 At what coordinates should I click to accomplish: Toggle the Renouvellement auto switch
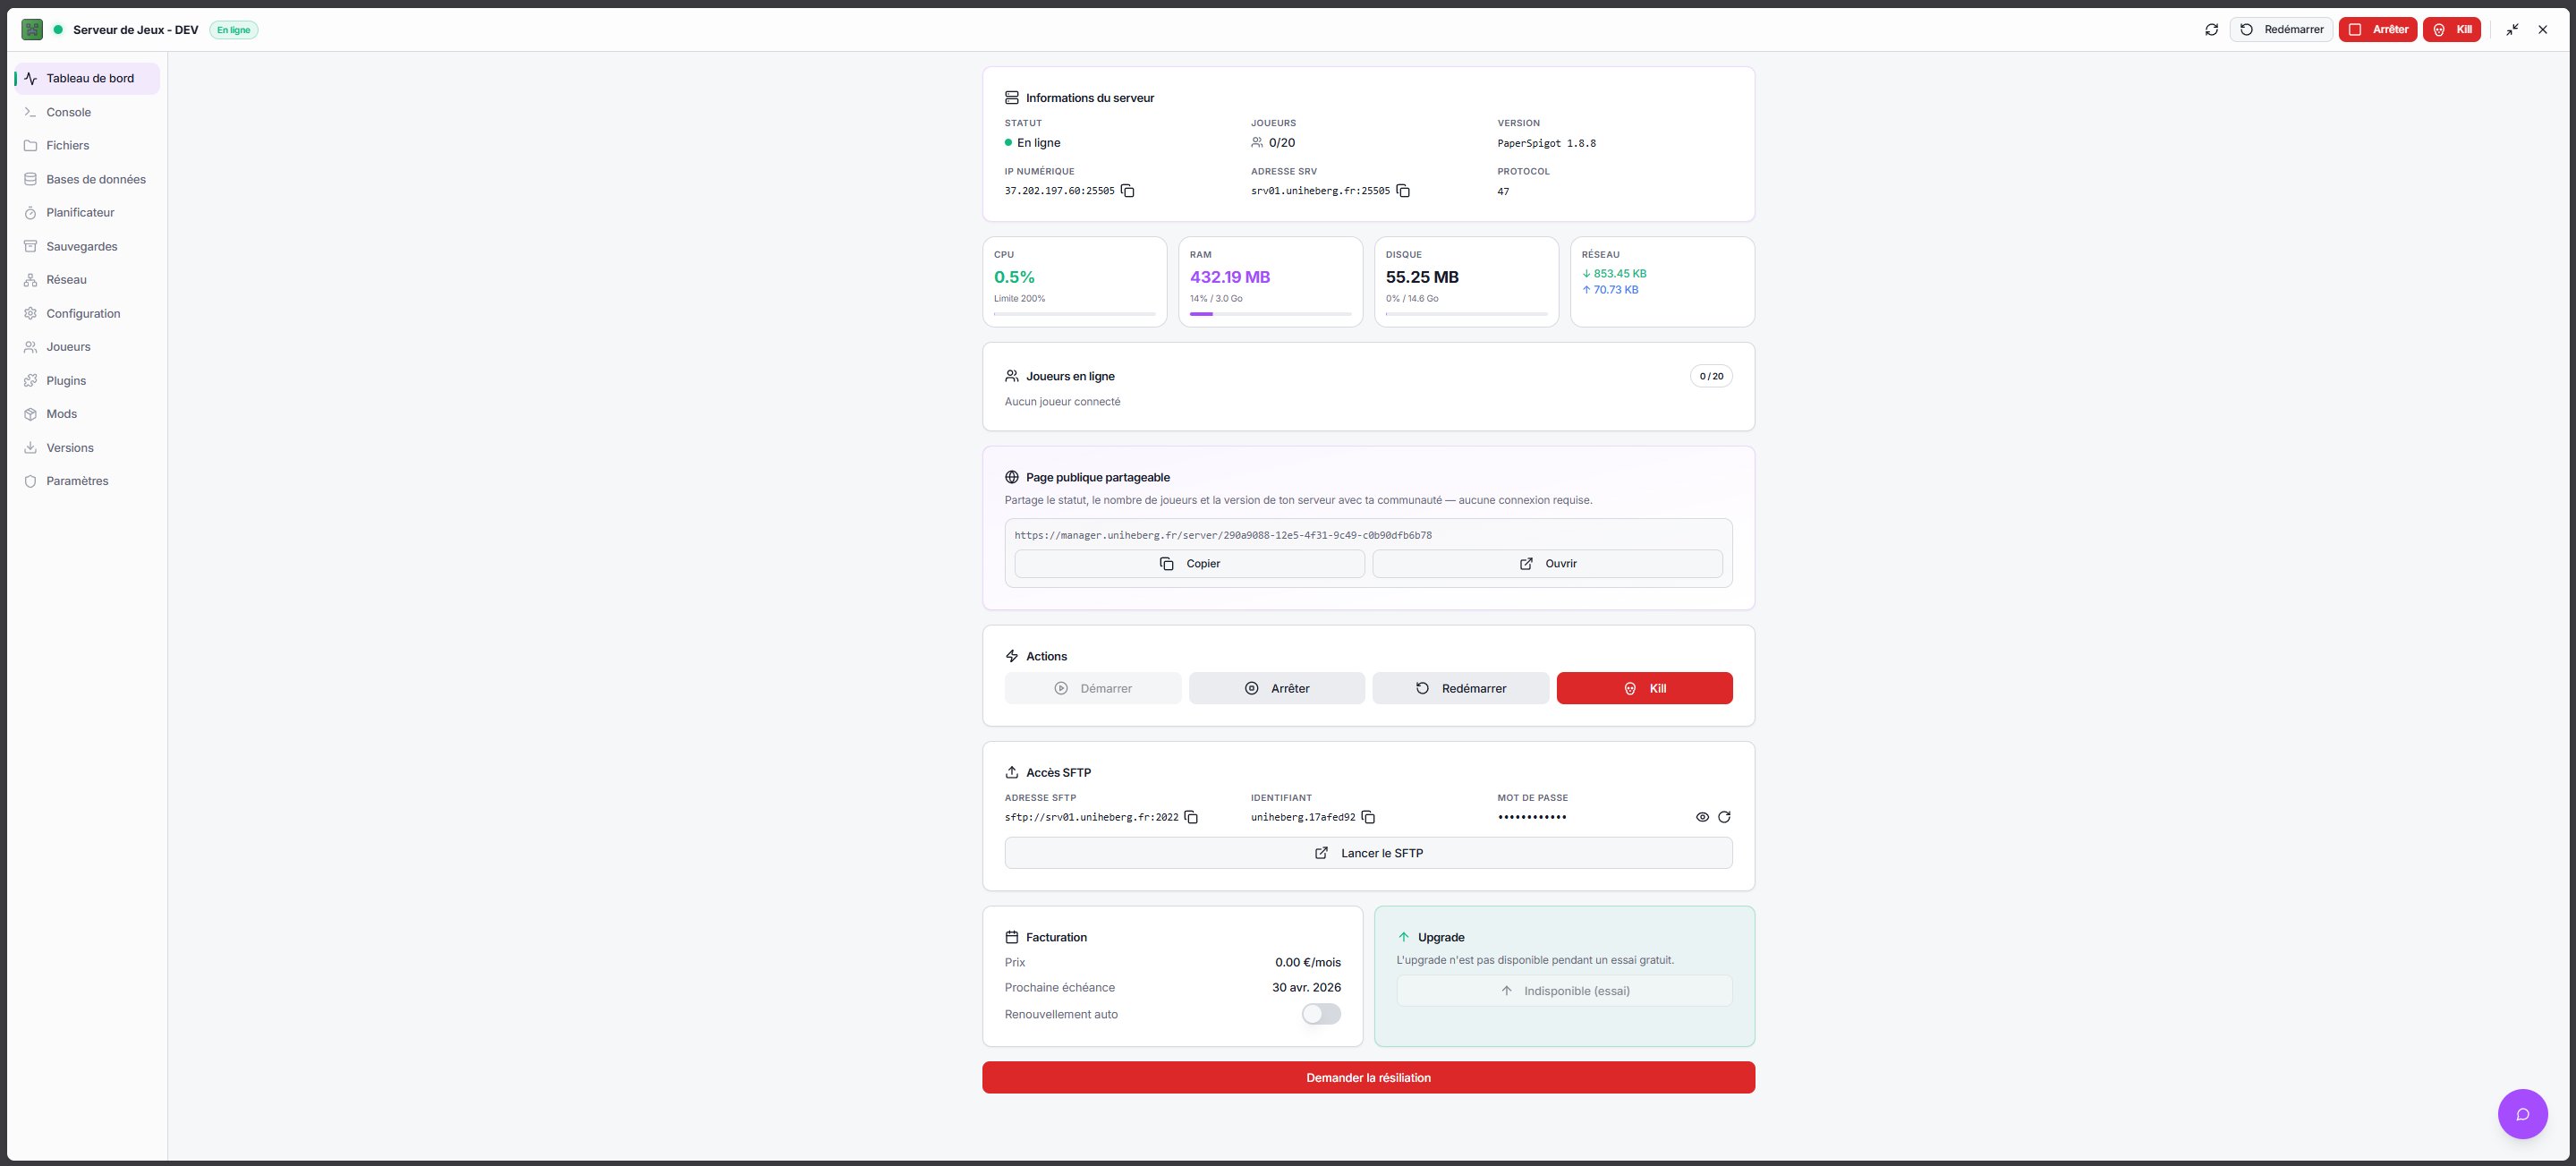(x=1320, y=1014)
